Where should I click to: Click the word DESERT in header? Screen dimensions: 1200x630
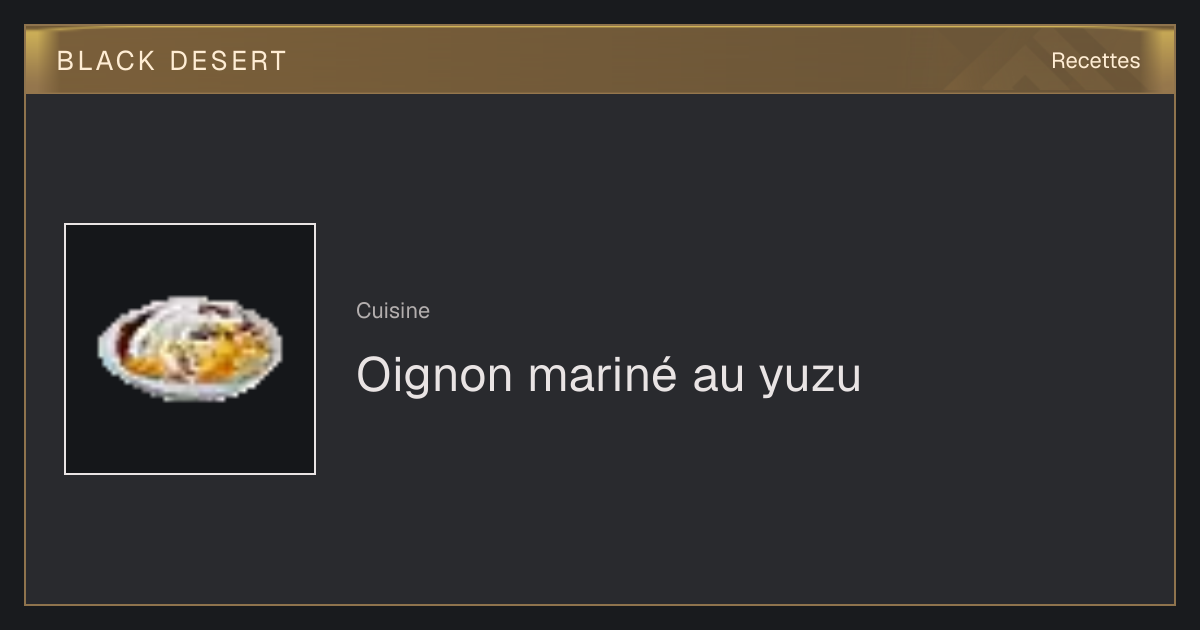228,61
